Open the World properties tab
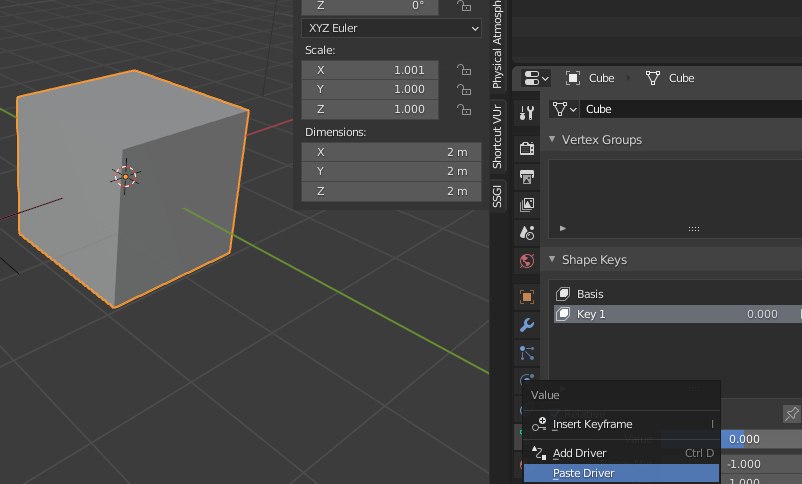Image resolution: width=802 pixels, height=484 pixels. pyautogui.click(x=526, y=261)
